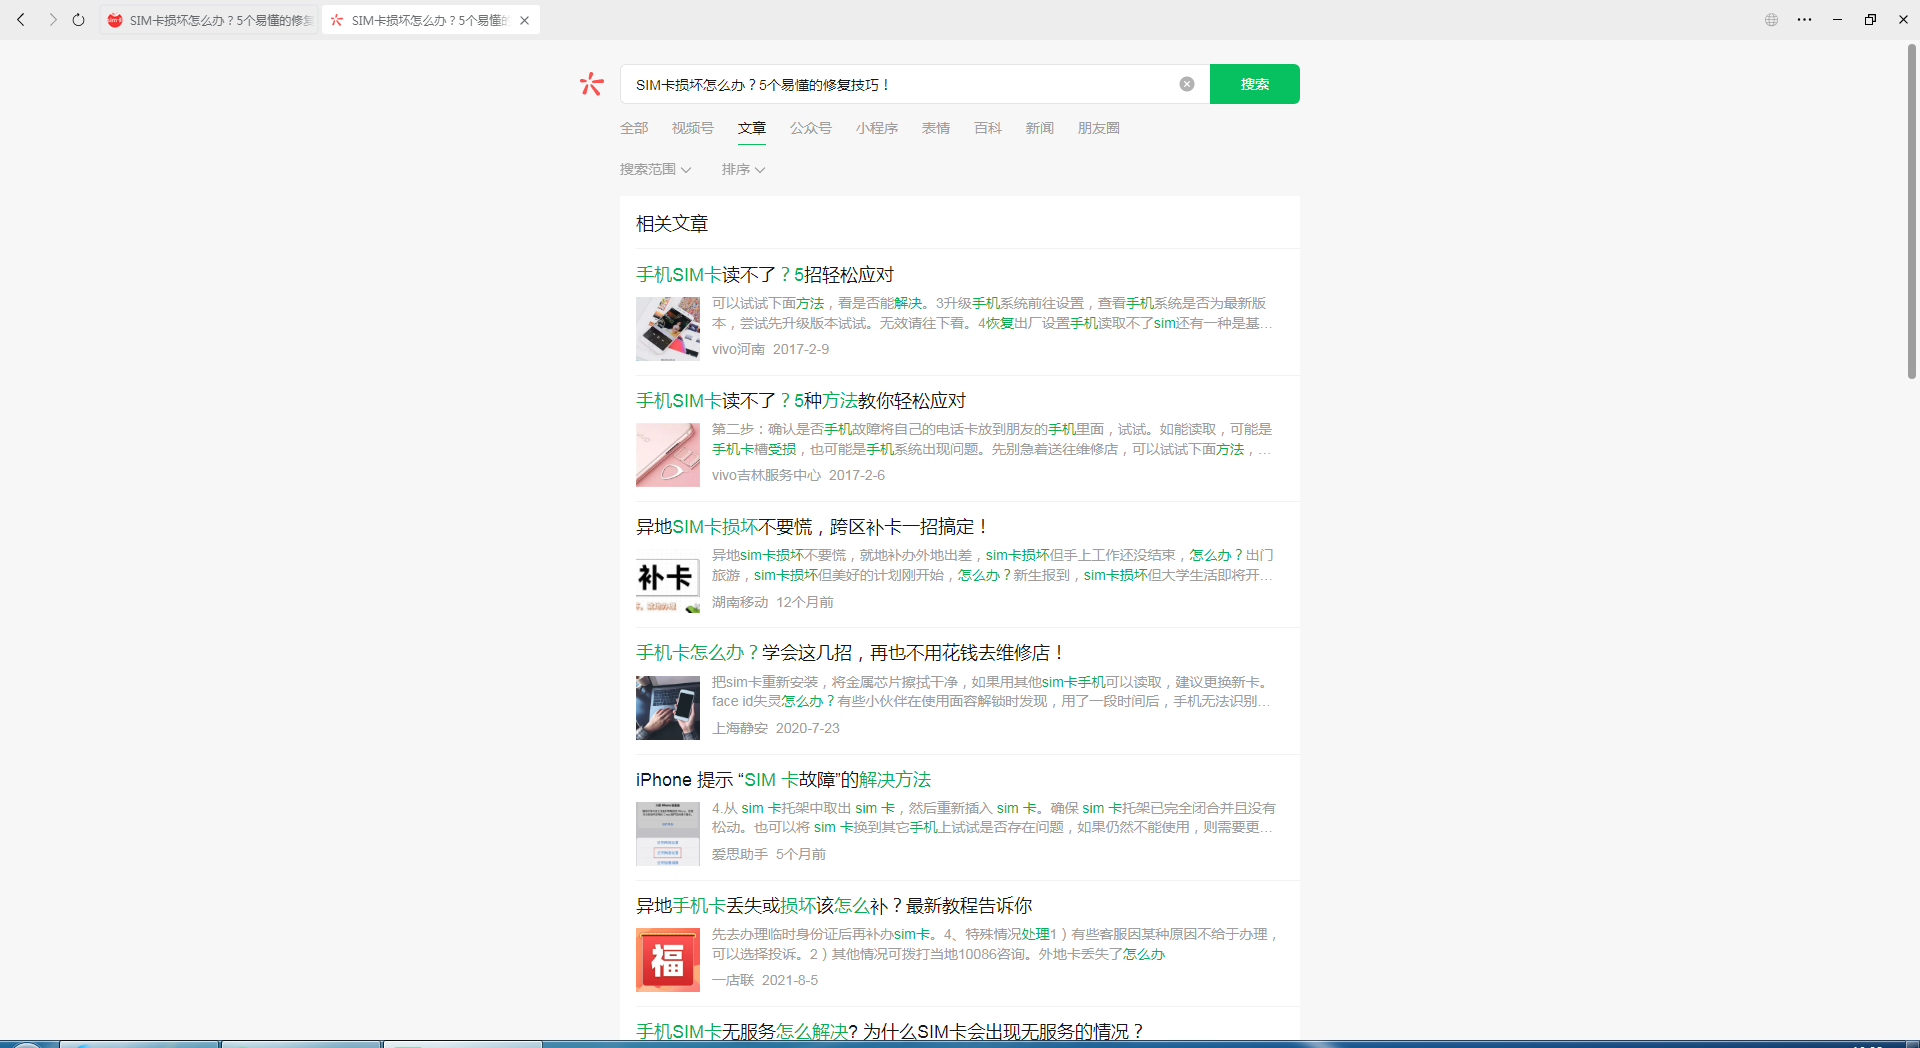This screenshot has width=1920, height=1048.
Task: Click the page vertical scrollbar thumb
Action: click(1912, 211)
